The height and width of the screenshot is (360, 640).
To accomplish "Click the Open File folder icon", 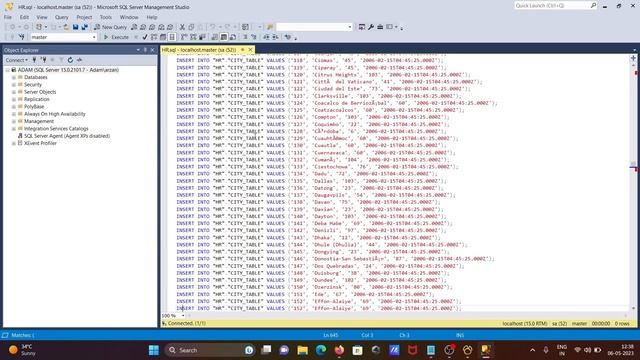I will coord(66,27).
